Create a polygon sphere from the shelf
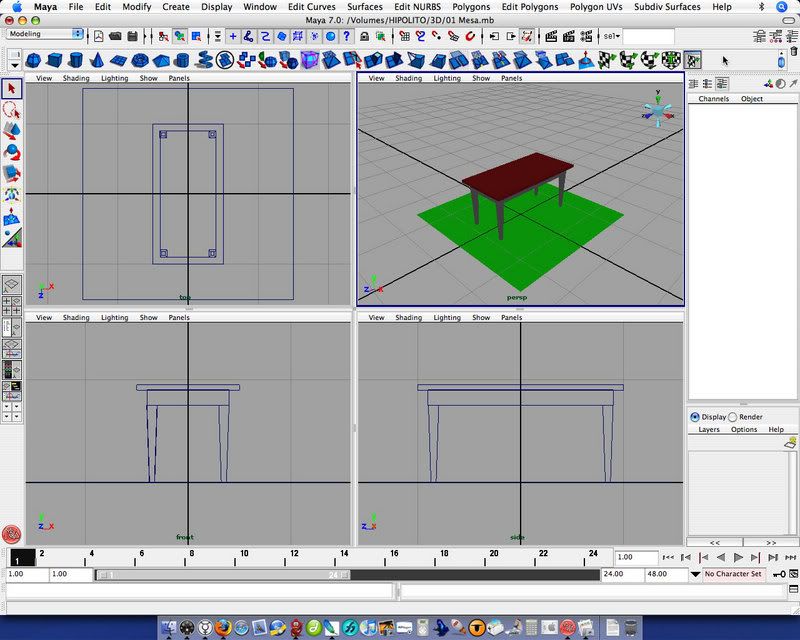Viewport: 800px width, 640px height. (x=35, y=60)
